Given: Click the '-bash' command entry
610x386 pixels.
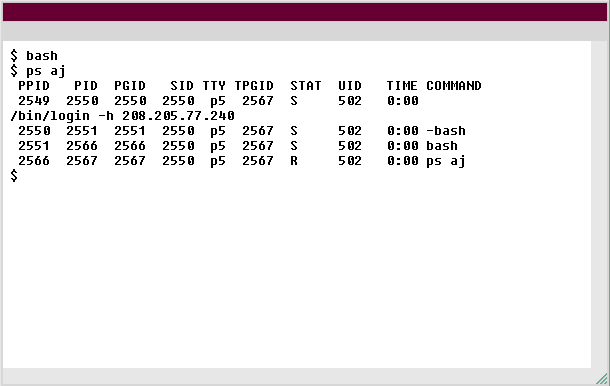Looking at the screenshot, I should coord(446,131).
